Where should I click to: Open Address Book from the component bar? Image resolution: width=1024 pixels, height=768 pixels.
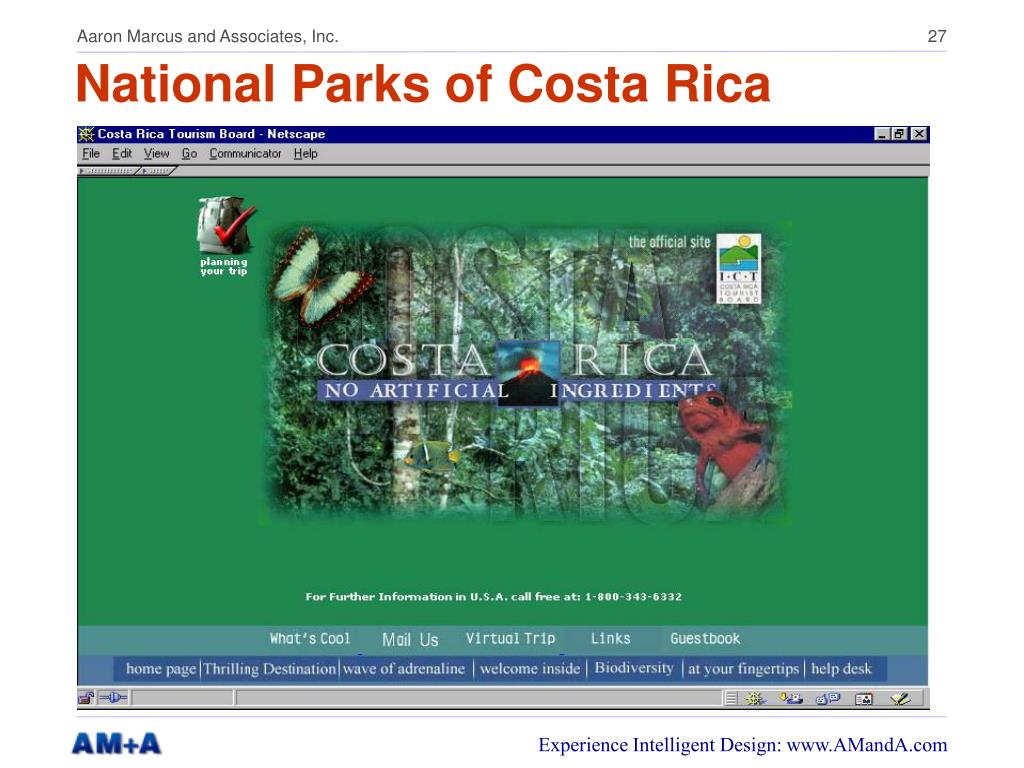[x=863, y=699]
